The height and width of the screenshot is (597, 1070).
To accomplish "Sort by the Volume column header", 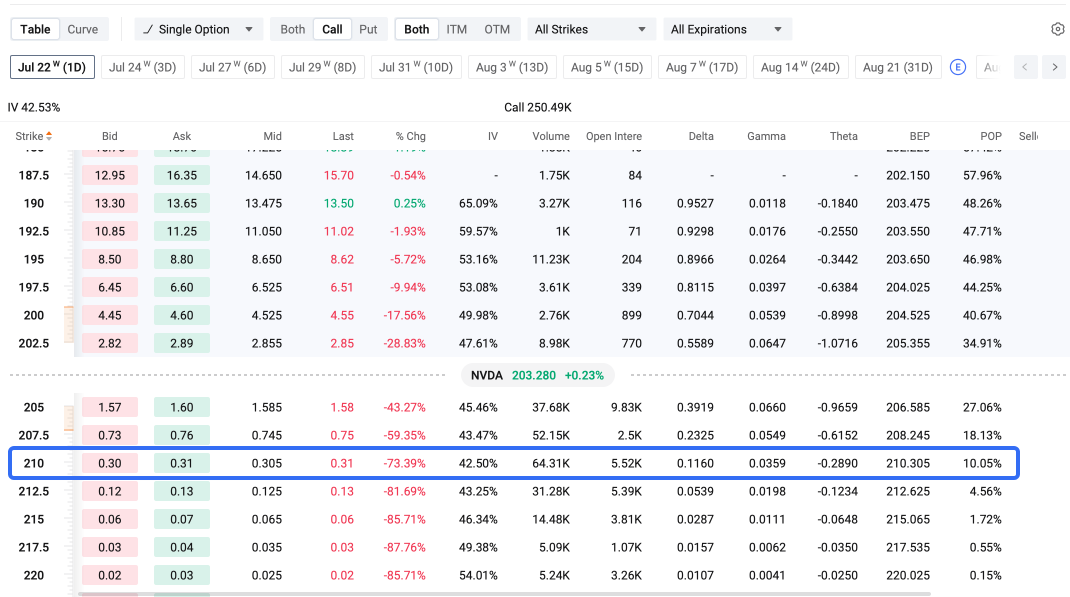I will [x=551, y=136].
